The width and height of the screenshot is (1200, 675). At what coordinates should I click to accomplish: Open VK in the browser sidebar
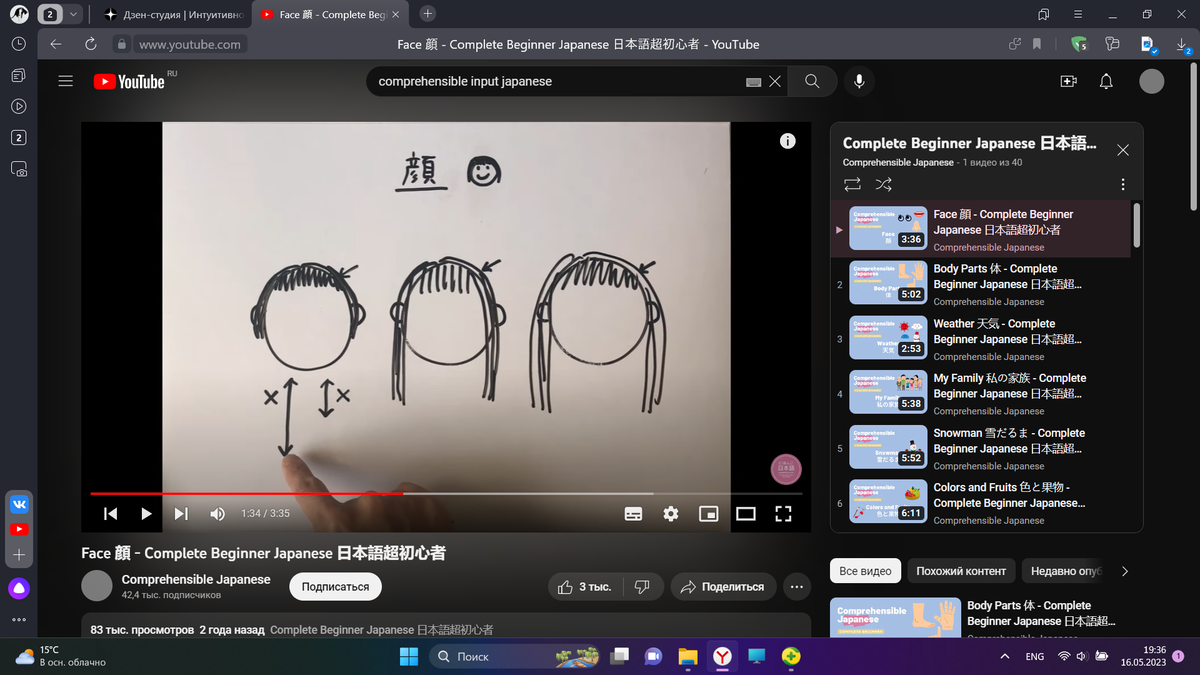18,504
